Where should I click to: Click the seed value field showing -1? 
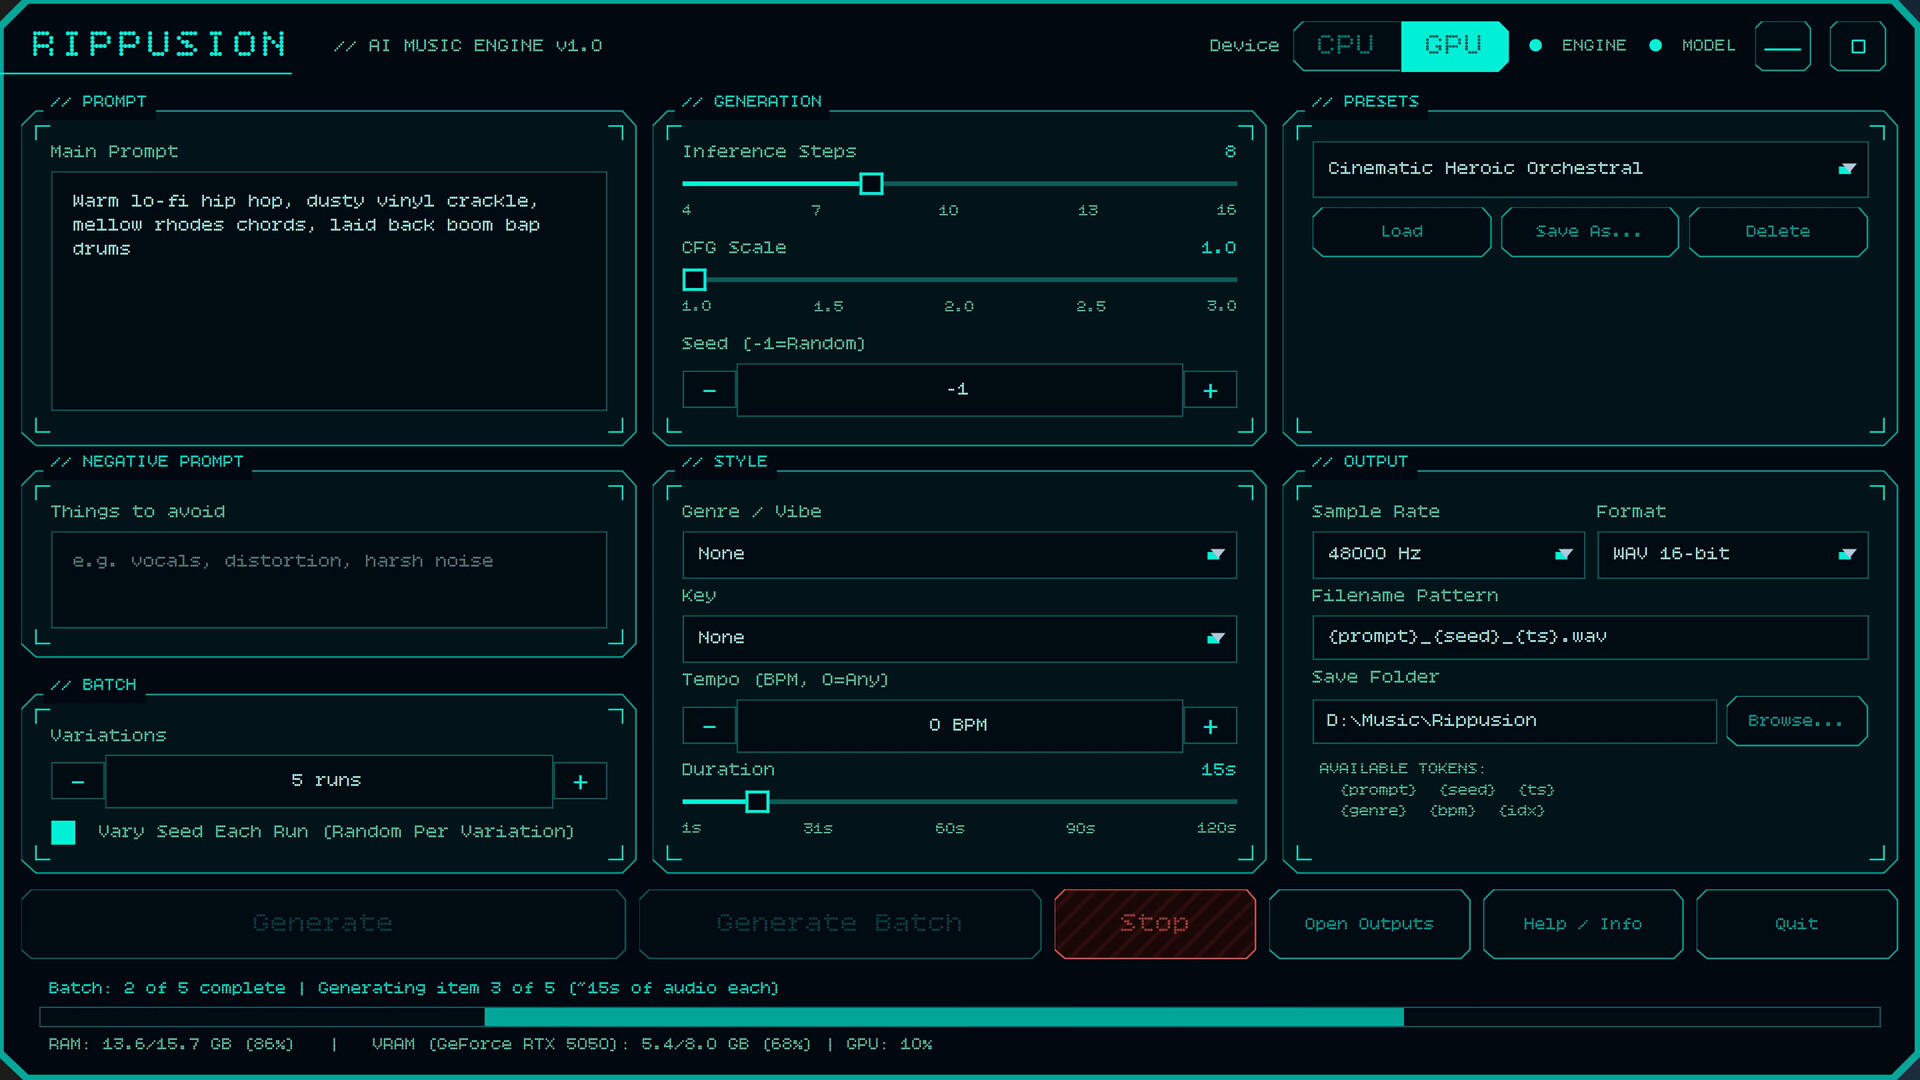click(960, 390)
